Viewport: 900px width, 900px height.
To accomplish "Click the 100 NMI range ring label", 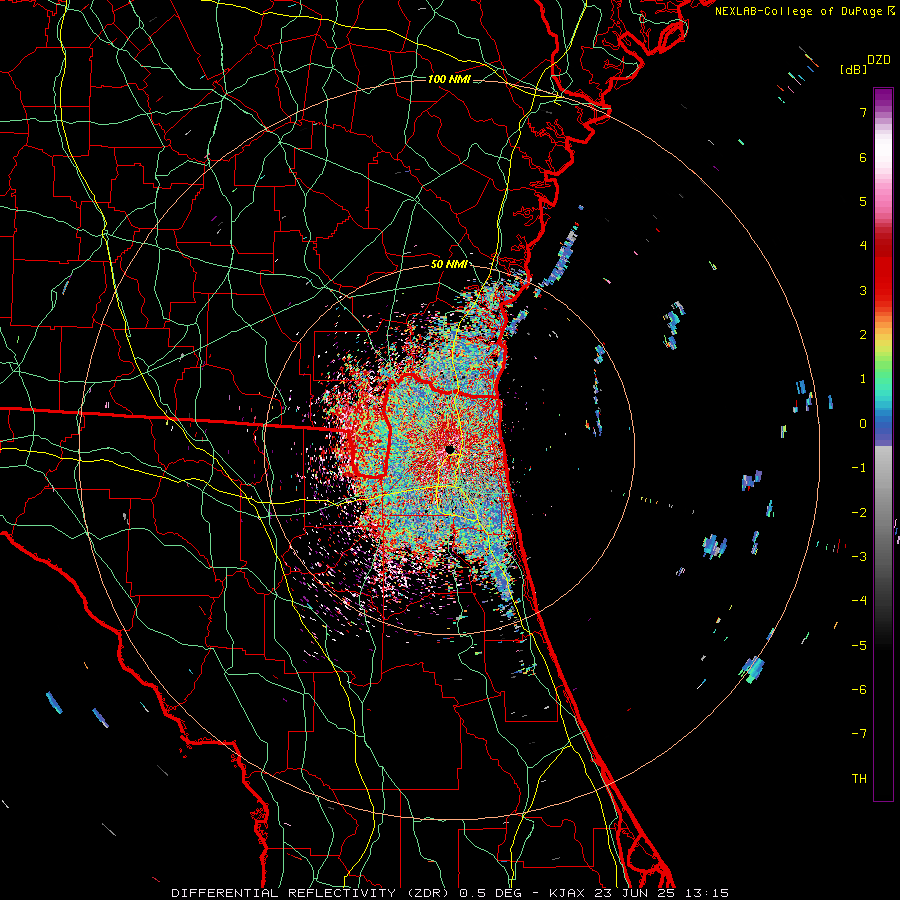I will 449,79.
